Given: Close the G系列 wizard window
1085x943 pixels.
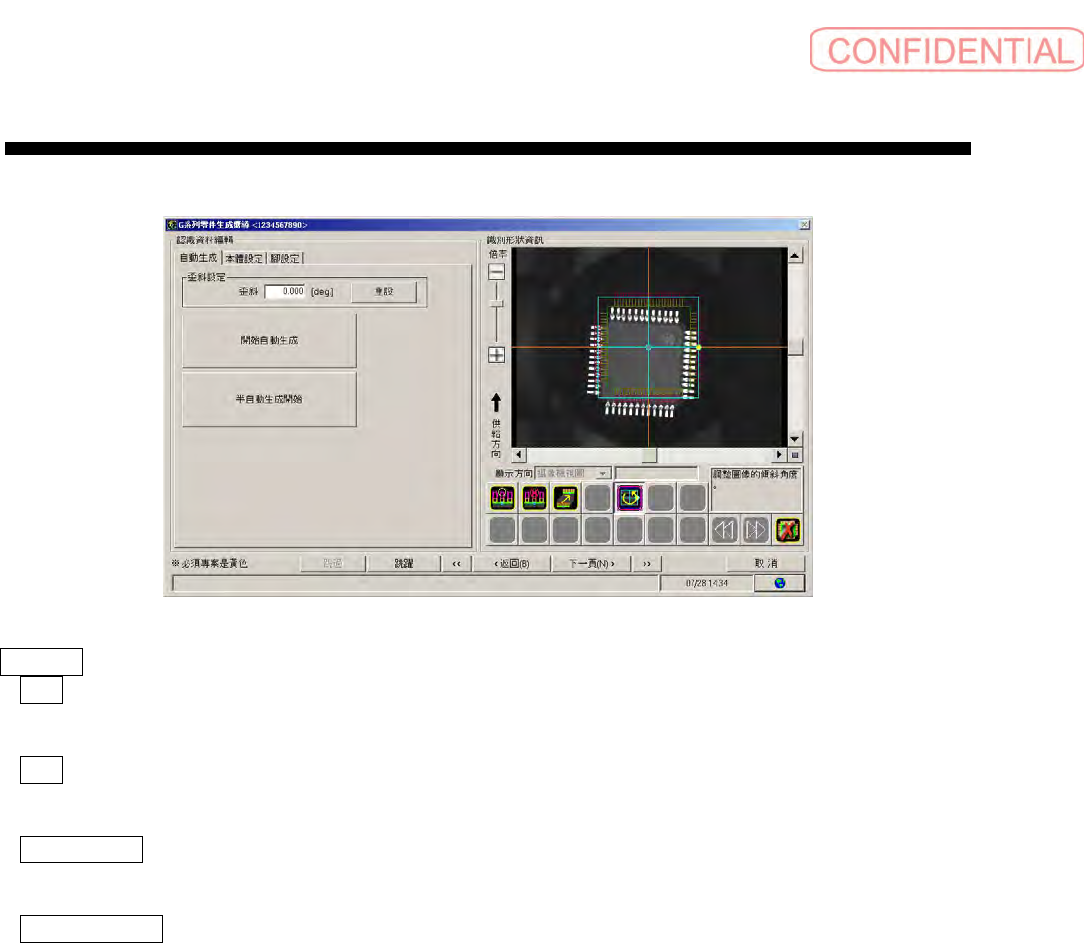Looking at the screenshot, I should coord(805,225).
